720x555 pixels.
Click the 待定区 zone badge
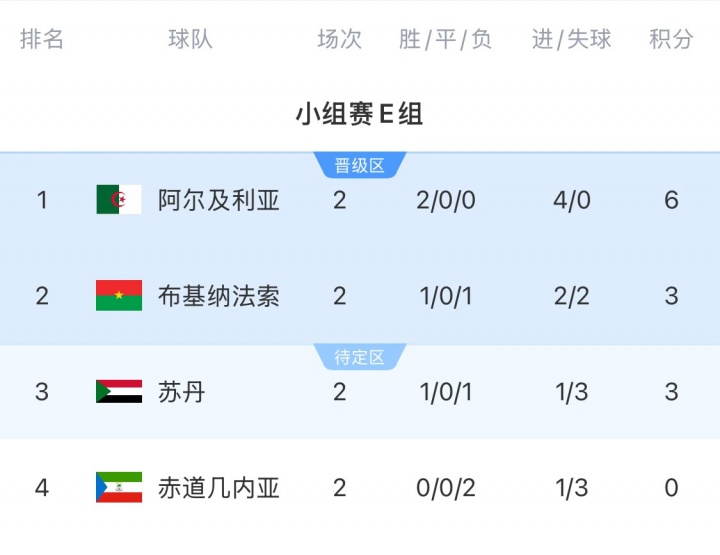(x=359, y=357)
